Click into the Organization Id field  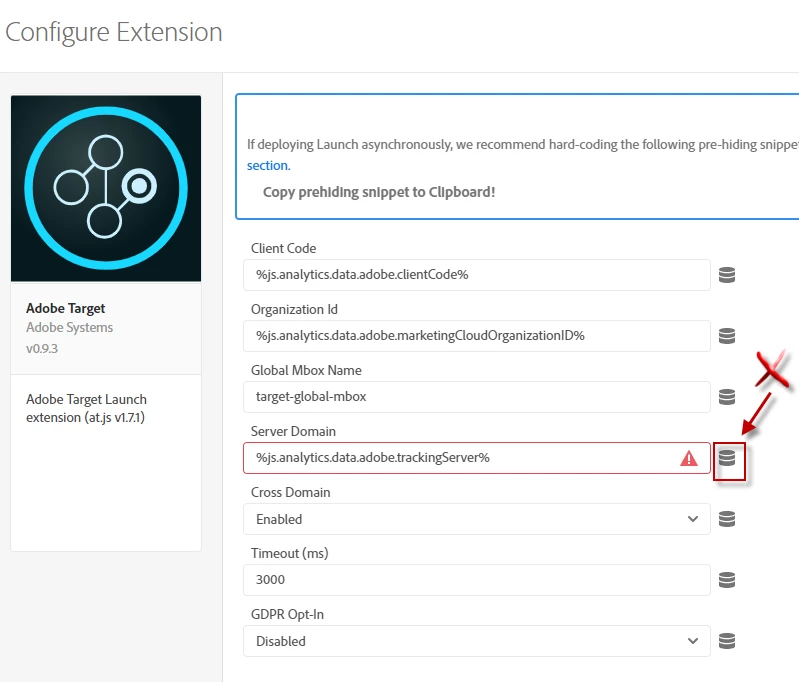coord(476,336)
